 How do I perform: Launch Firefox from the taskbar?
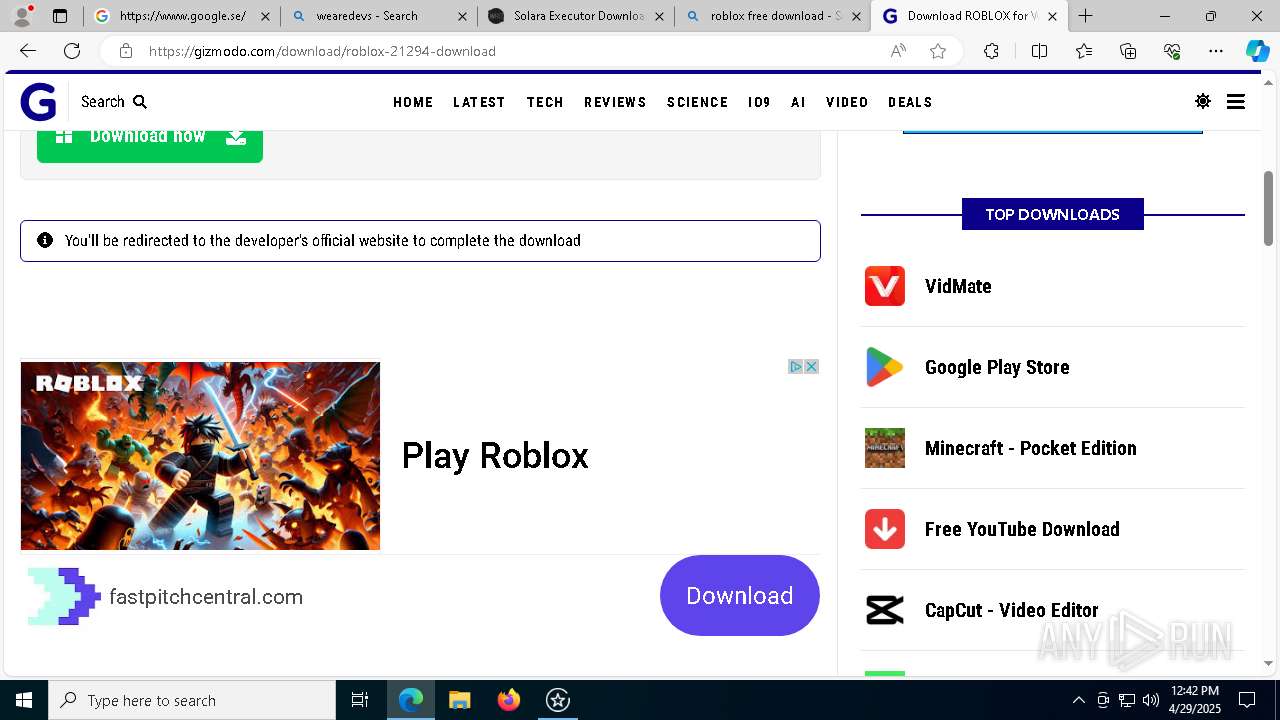tap(509, 700)
